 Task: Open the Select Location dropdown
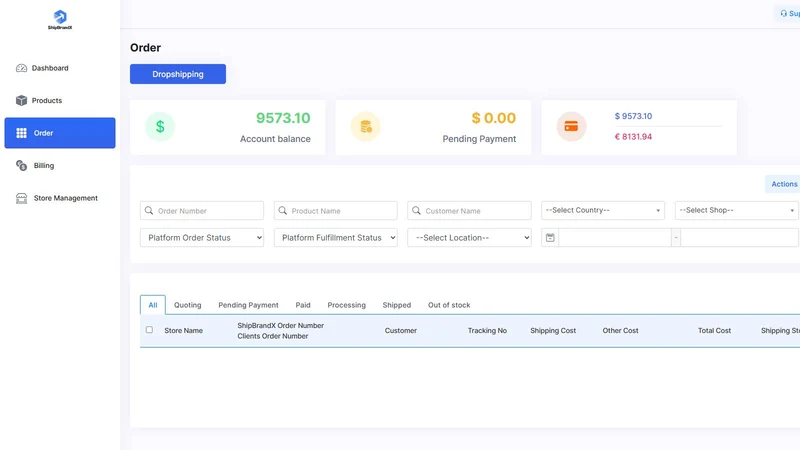[x=469, y=238]
